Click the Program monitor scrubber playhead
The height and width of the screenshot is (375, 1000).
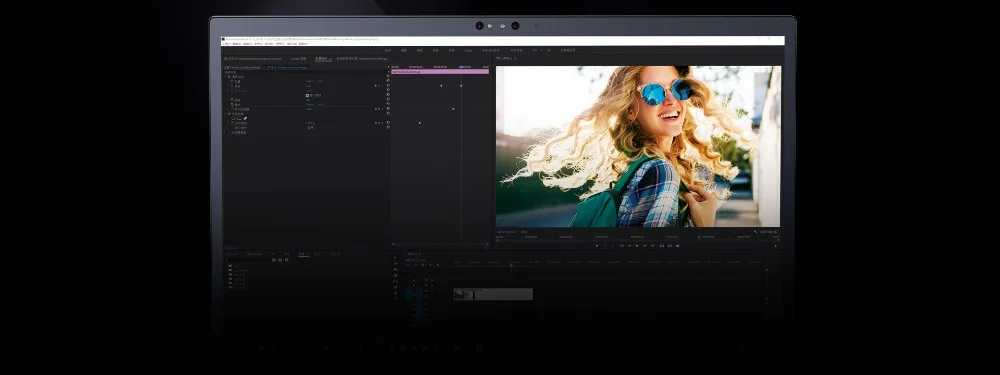(699, 237)
